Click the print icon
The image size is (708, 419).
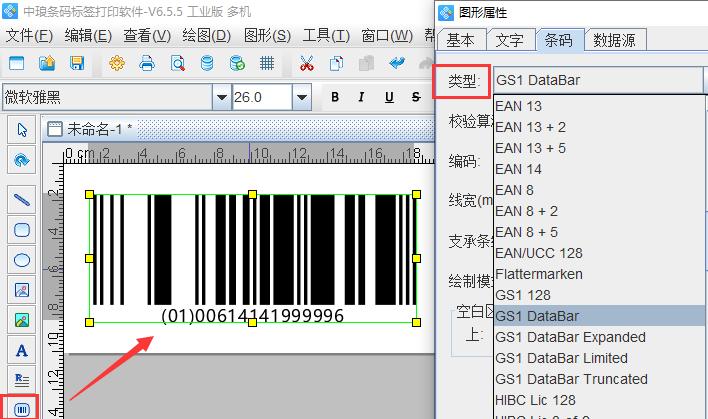pos(147,63)
